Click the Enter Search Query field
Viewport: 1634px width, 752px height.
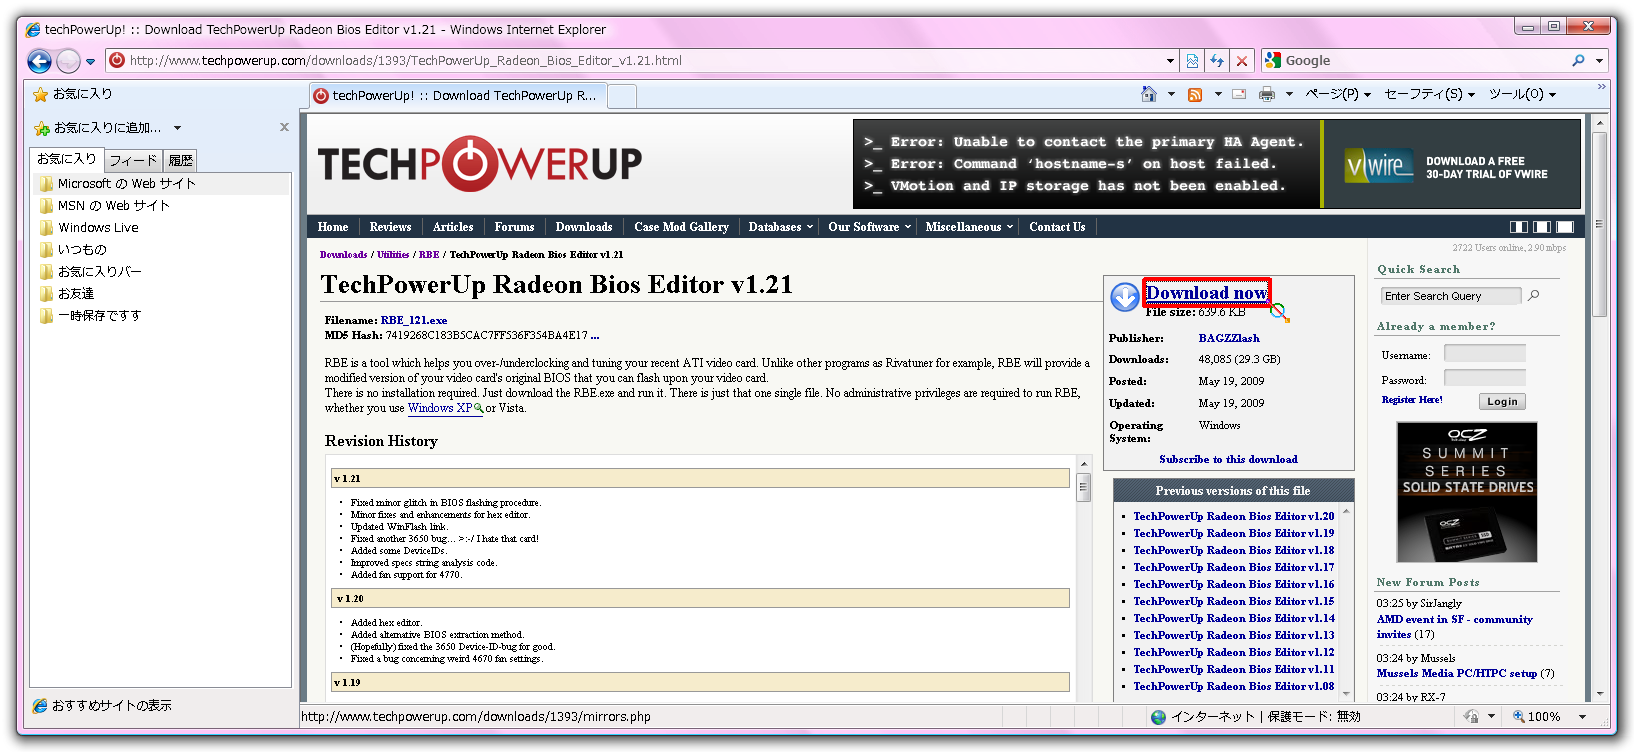point(1451,296)
